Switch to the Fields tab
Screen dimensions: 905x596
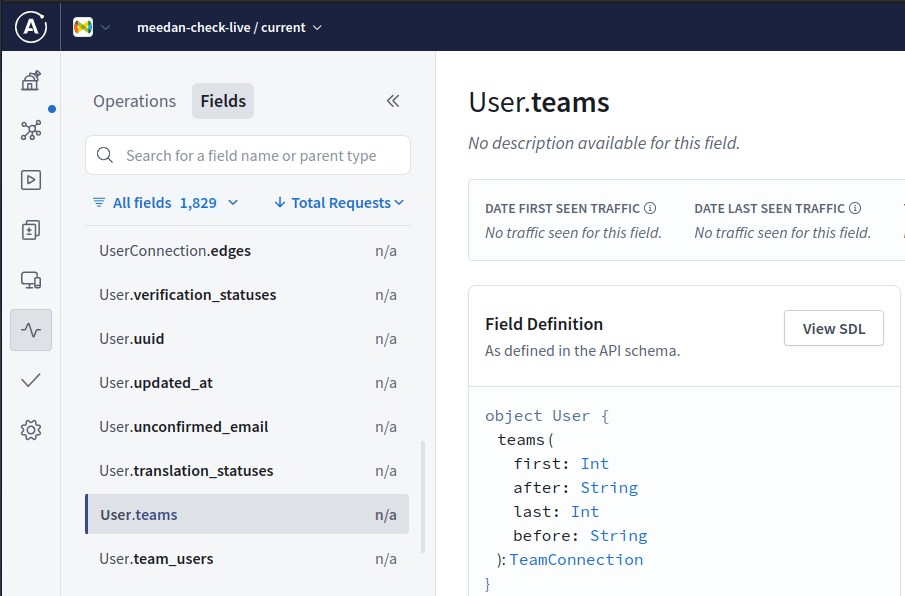223,101
